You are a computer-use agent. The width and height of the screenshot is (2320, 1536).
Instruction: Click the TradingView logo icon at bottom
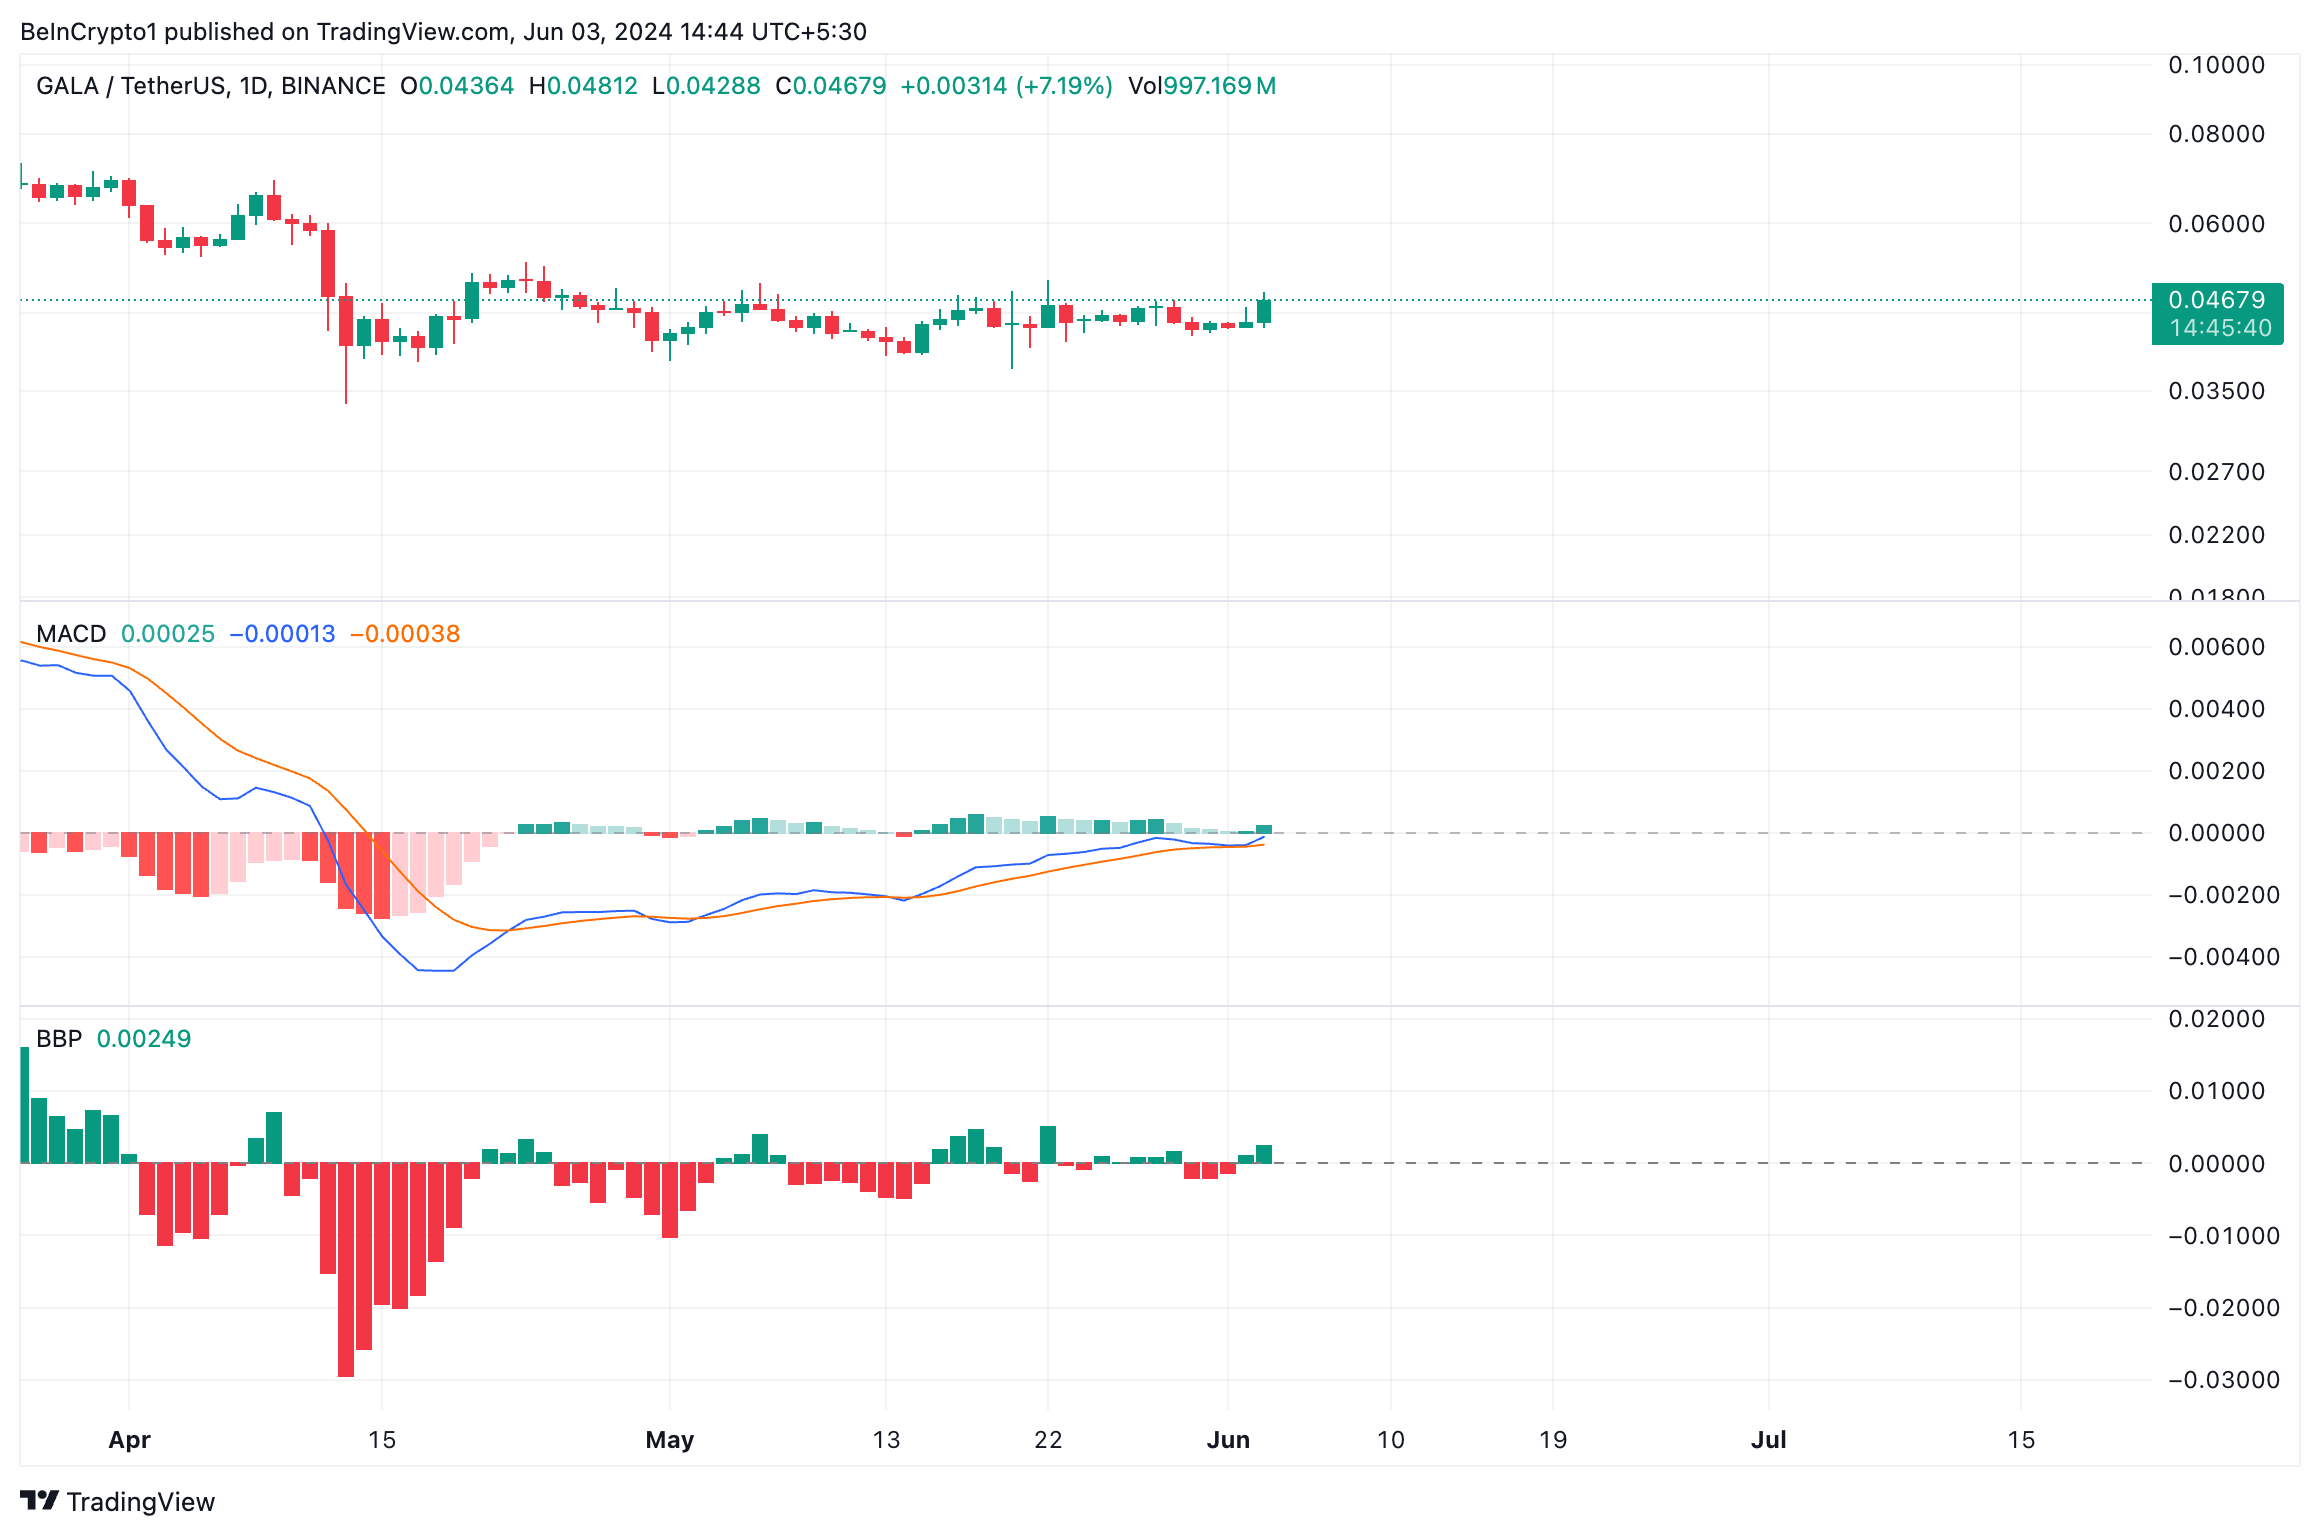tap(40, 1500)
